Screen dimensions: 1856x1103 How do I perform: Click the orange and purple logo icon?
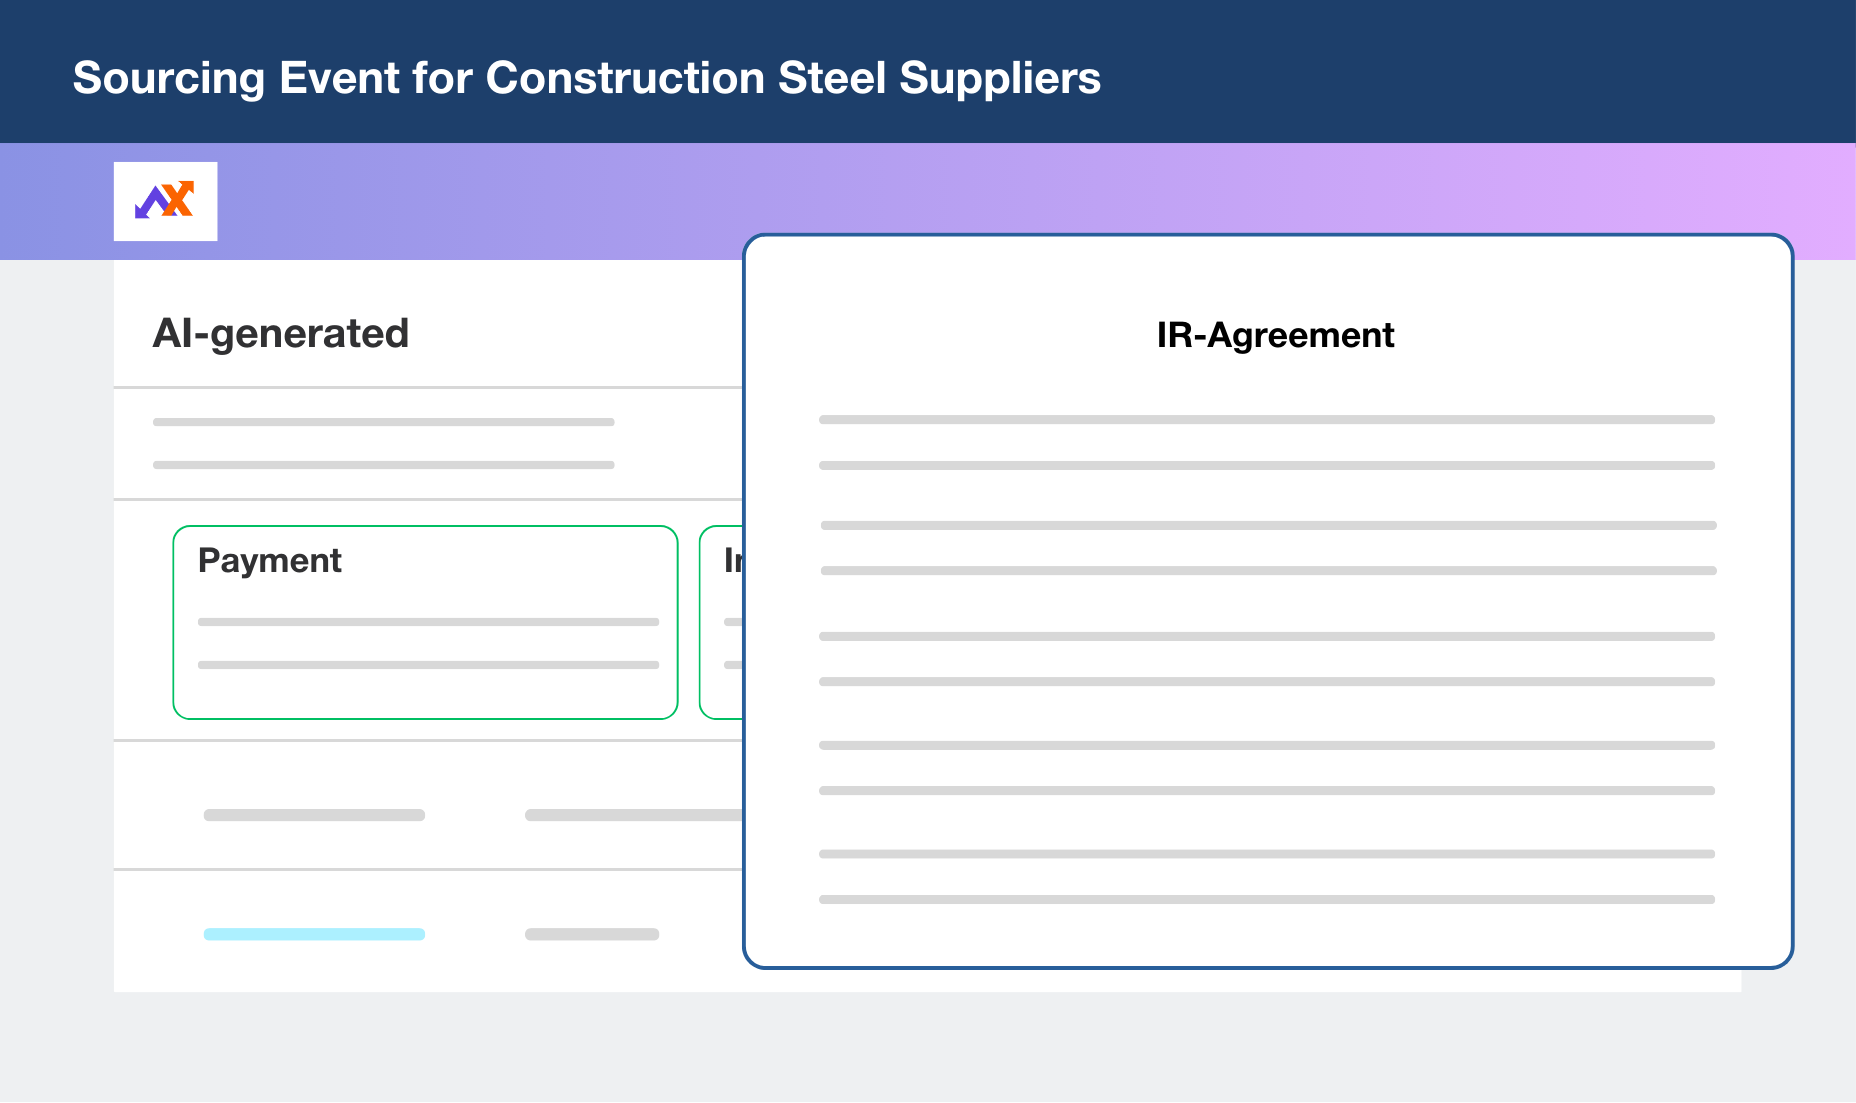(165, 201)
